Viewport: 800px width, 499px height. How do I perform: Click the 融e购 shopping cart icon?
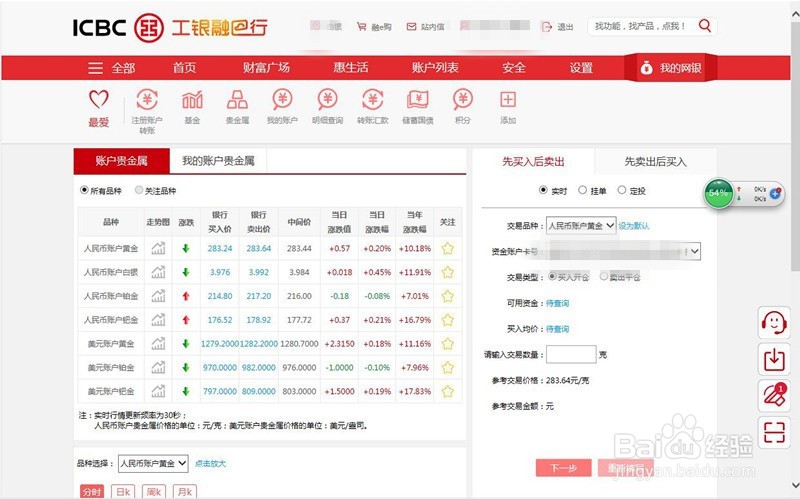(x=361, y=27)
